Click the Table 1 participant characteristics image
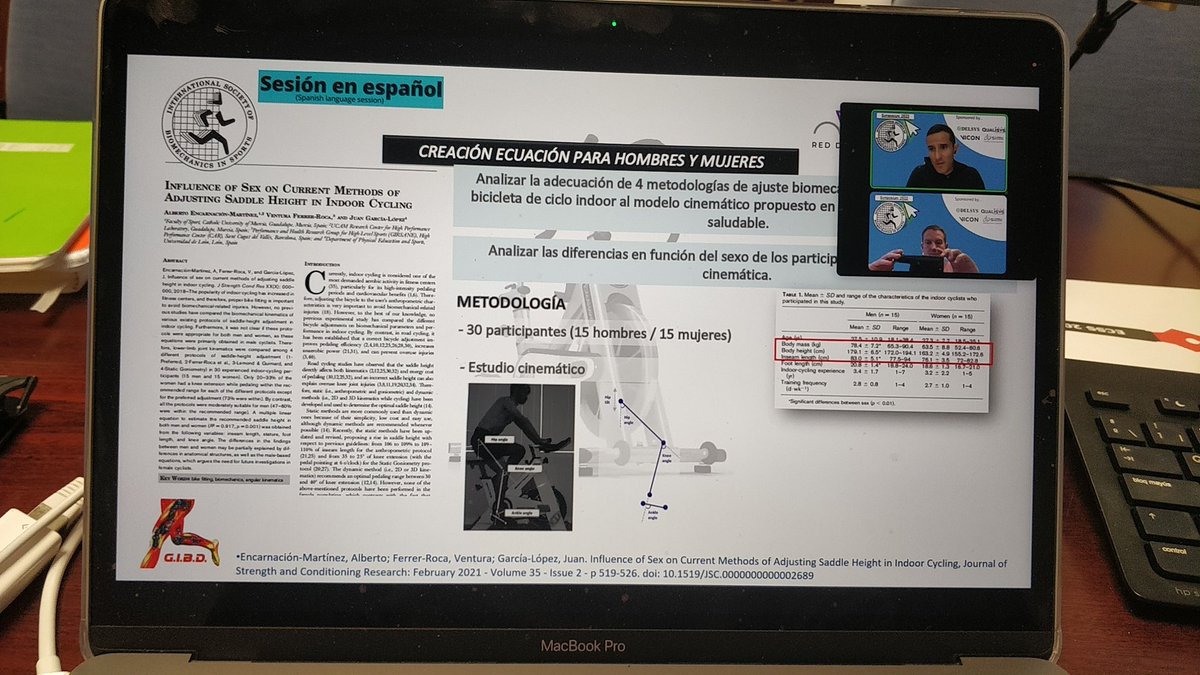 click(881, 350)
